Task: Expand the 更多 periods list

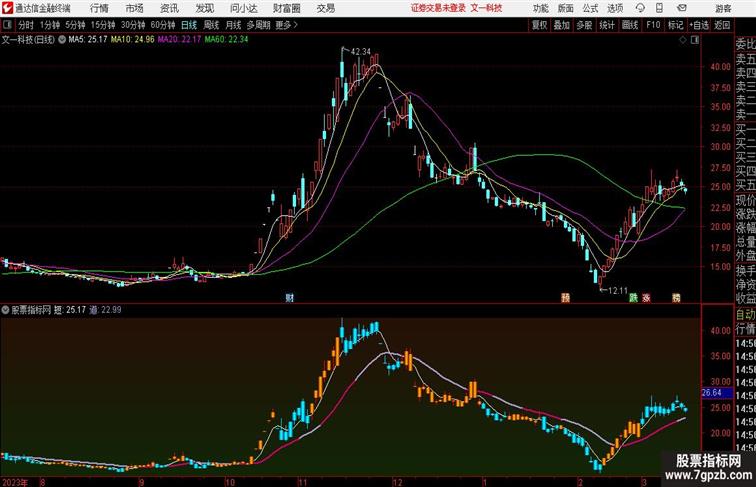Action: (x=286, y=25)
